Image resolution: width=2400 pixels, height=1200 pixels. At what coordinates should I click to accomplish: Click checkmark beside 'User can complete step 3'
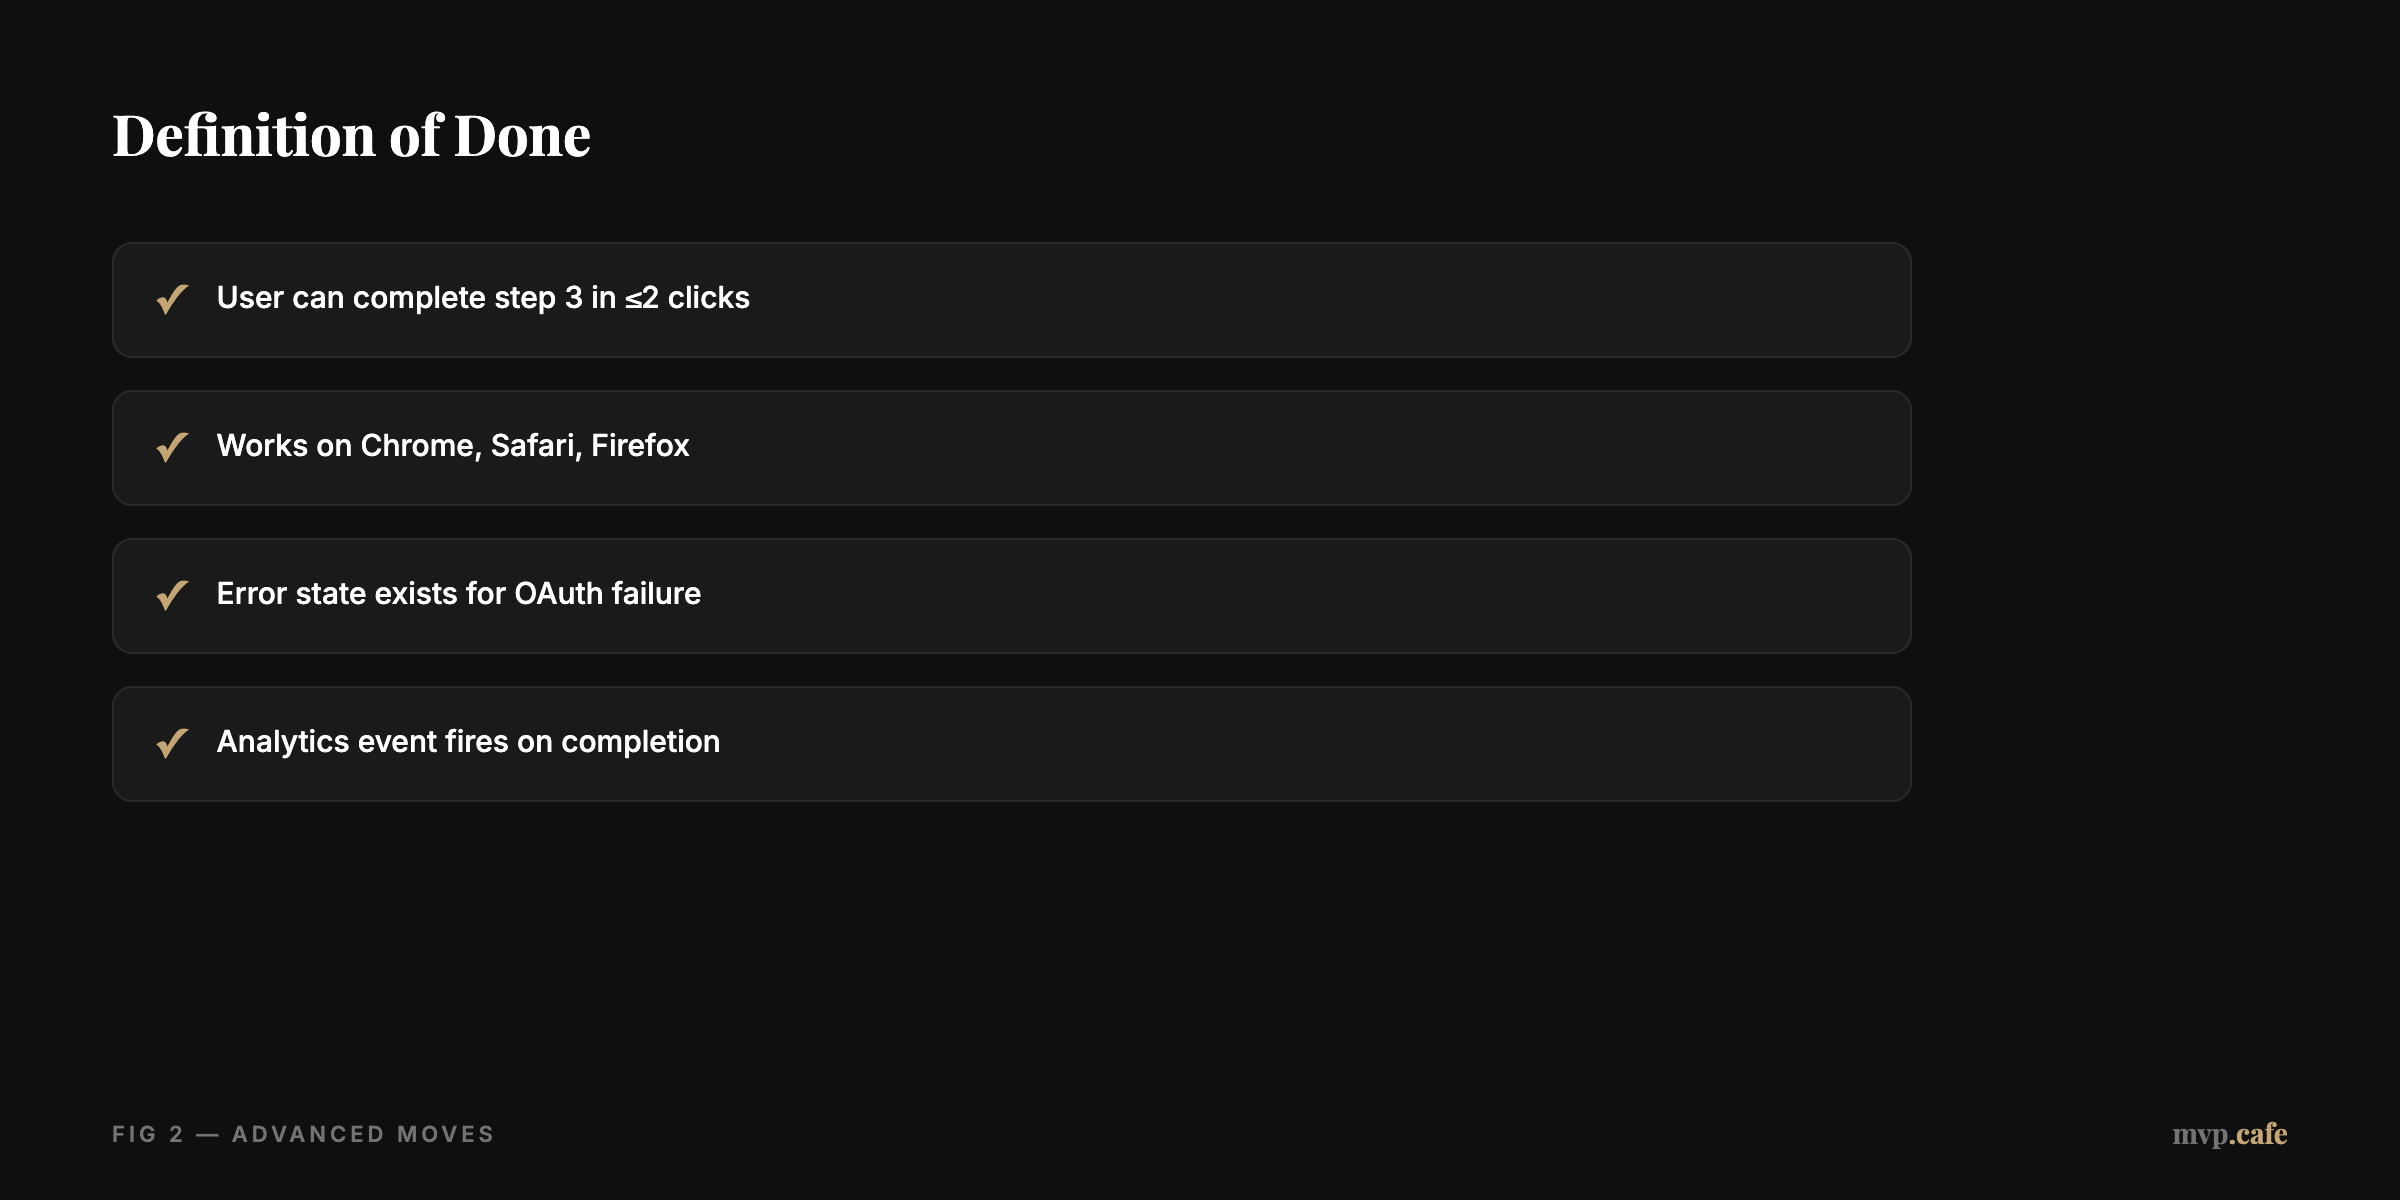(172, 299)
